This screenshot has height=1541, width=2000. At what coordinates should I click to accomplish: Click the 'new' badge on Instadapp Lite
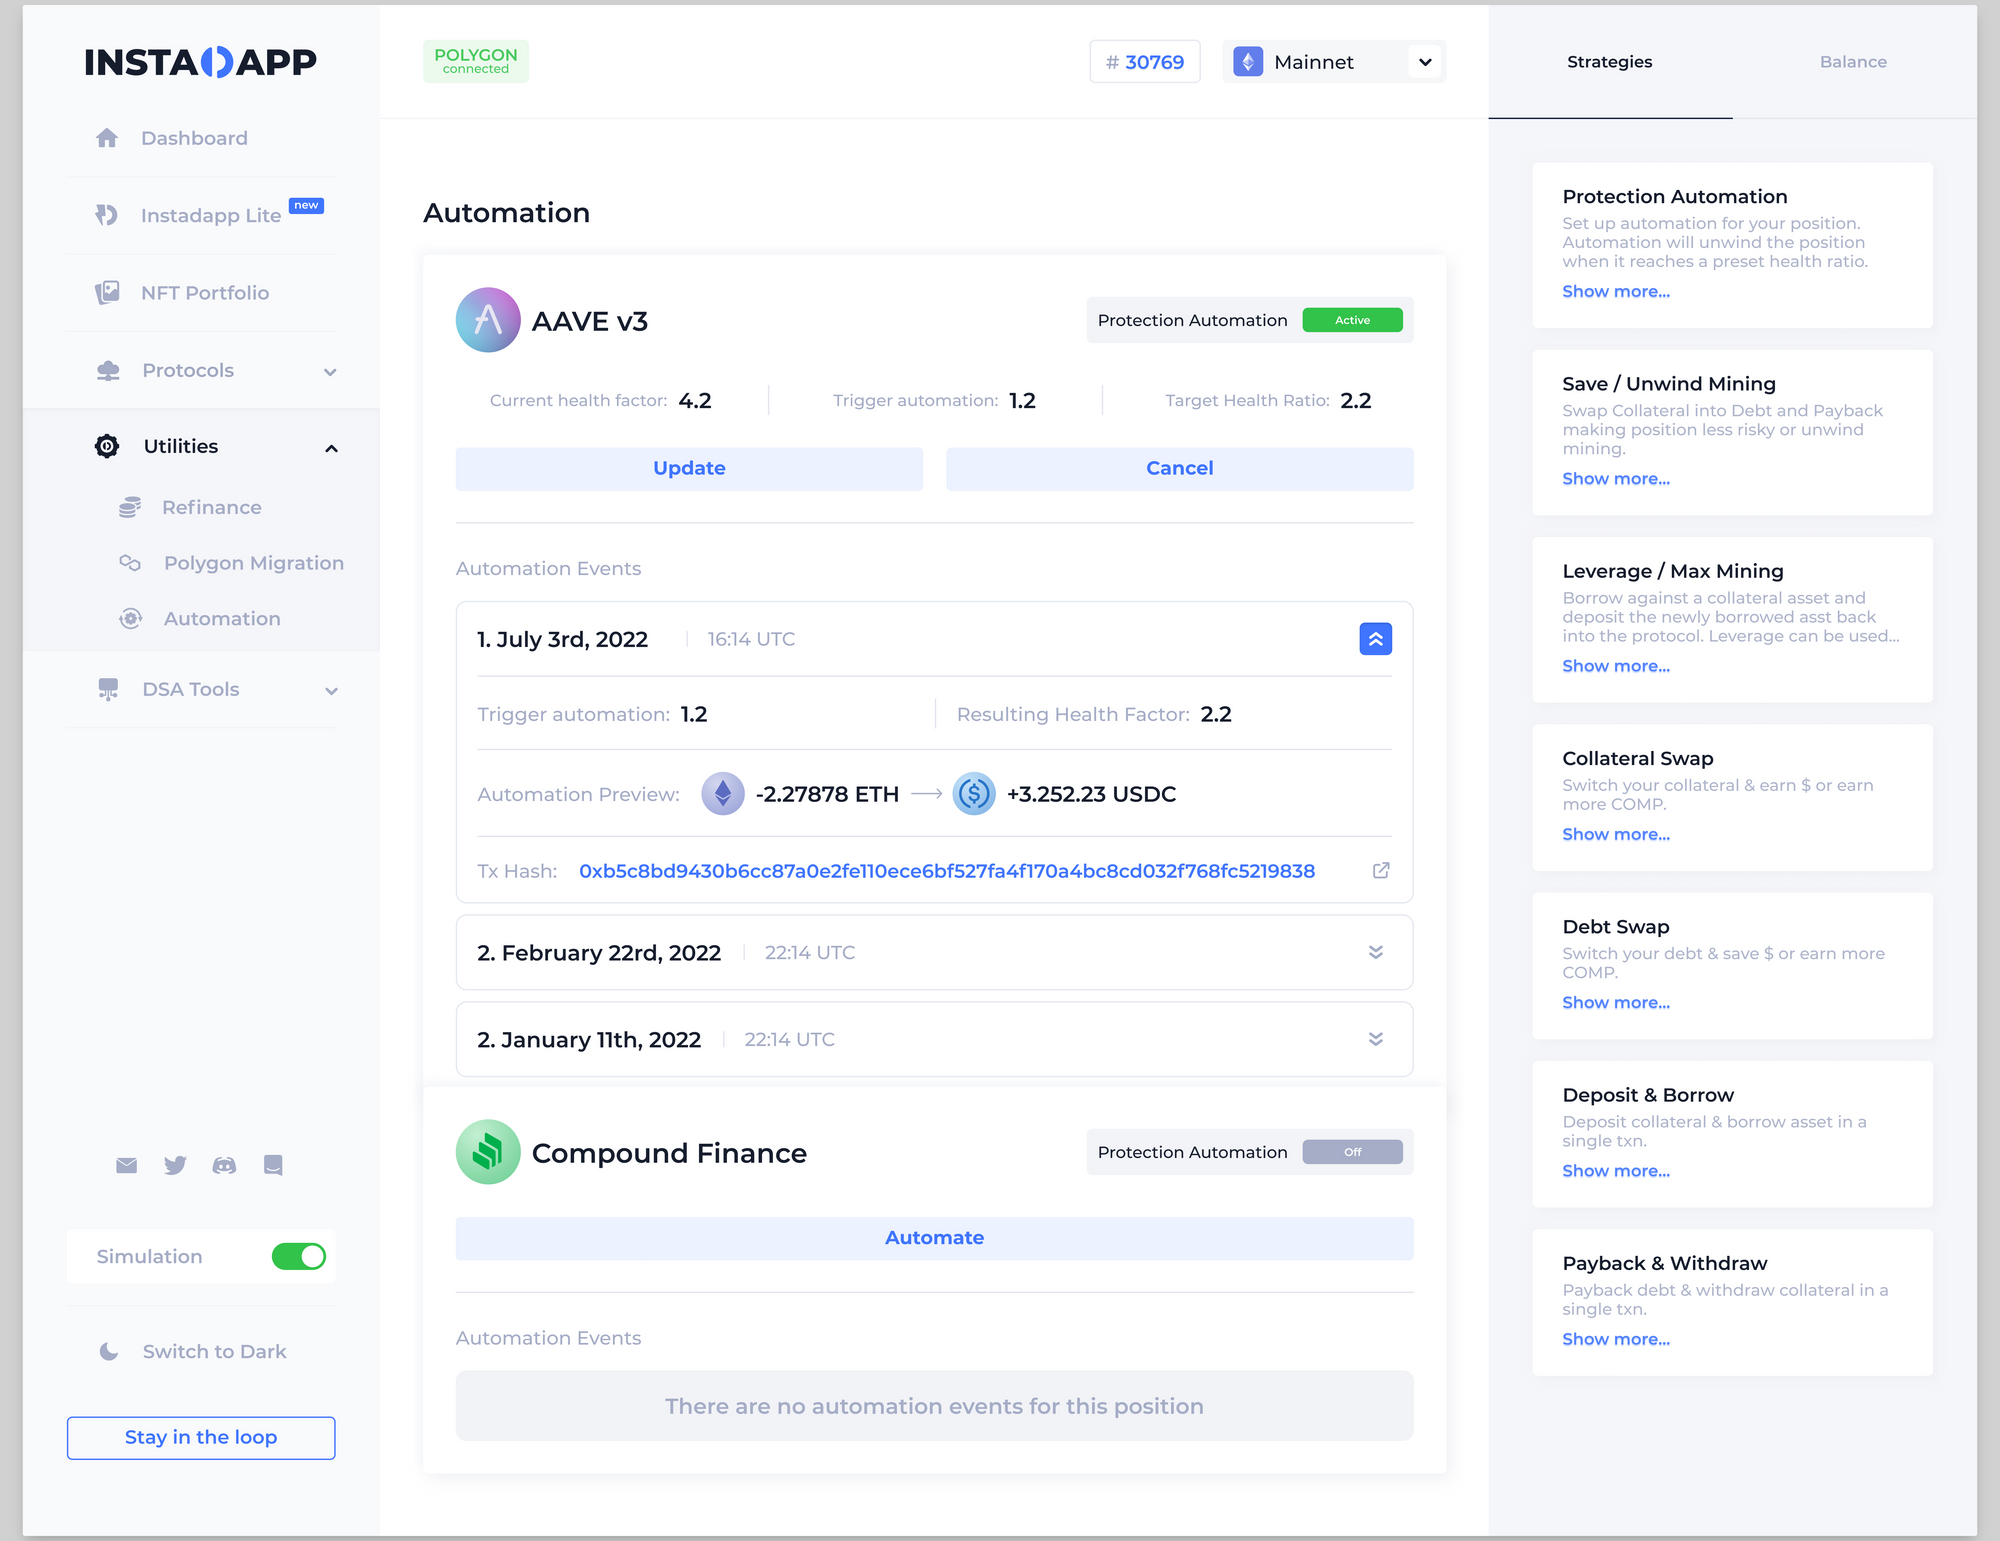(306, 206)
